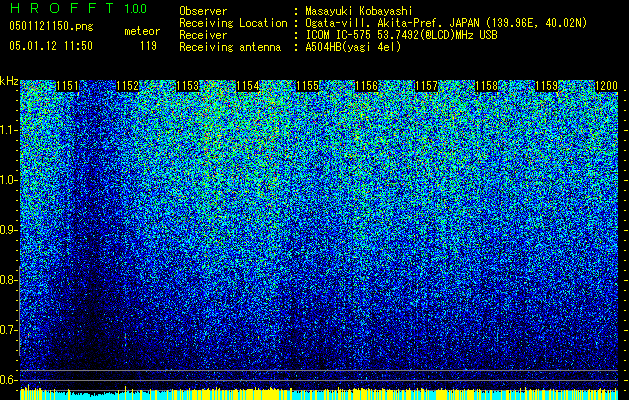Click the 1159 time marker

tap(547, 86)
